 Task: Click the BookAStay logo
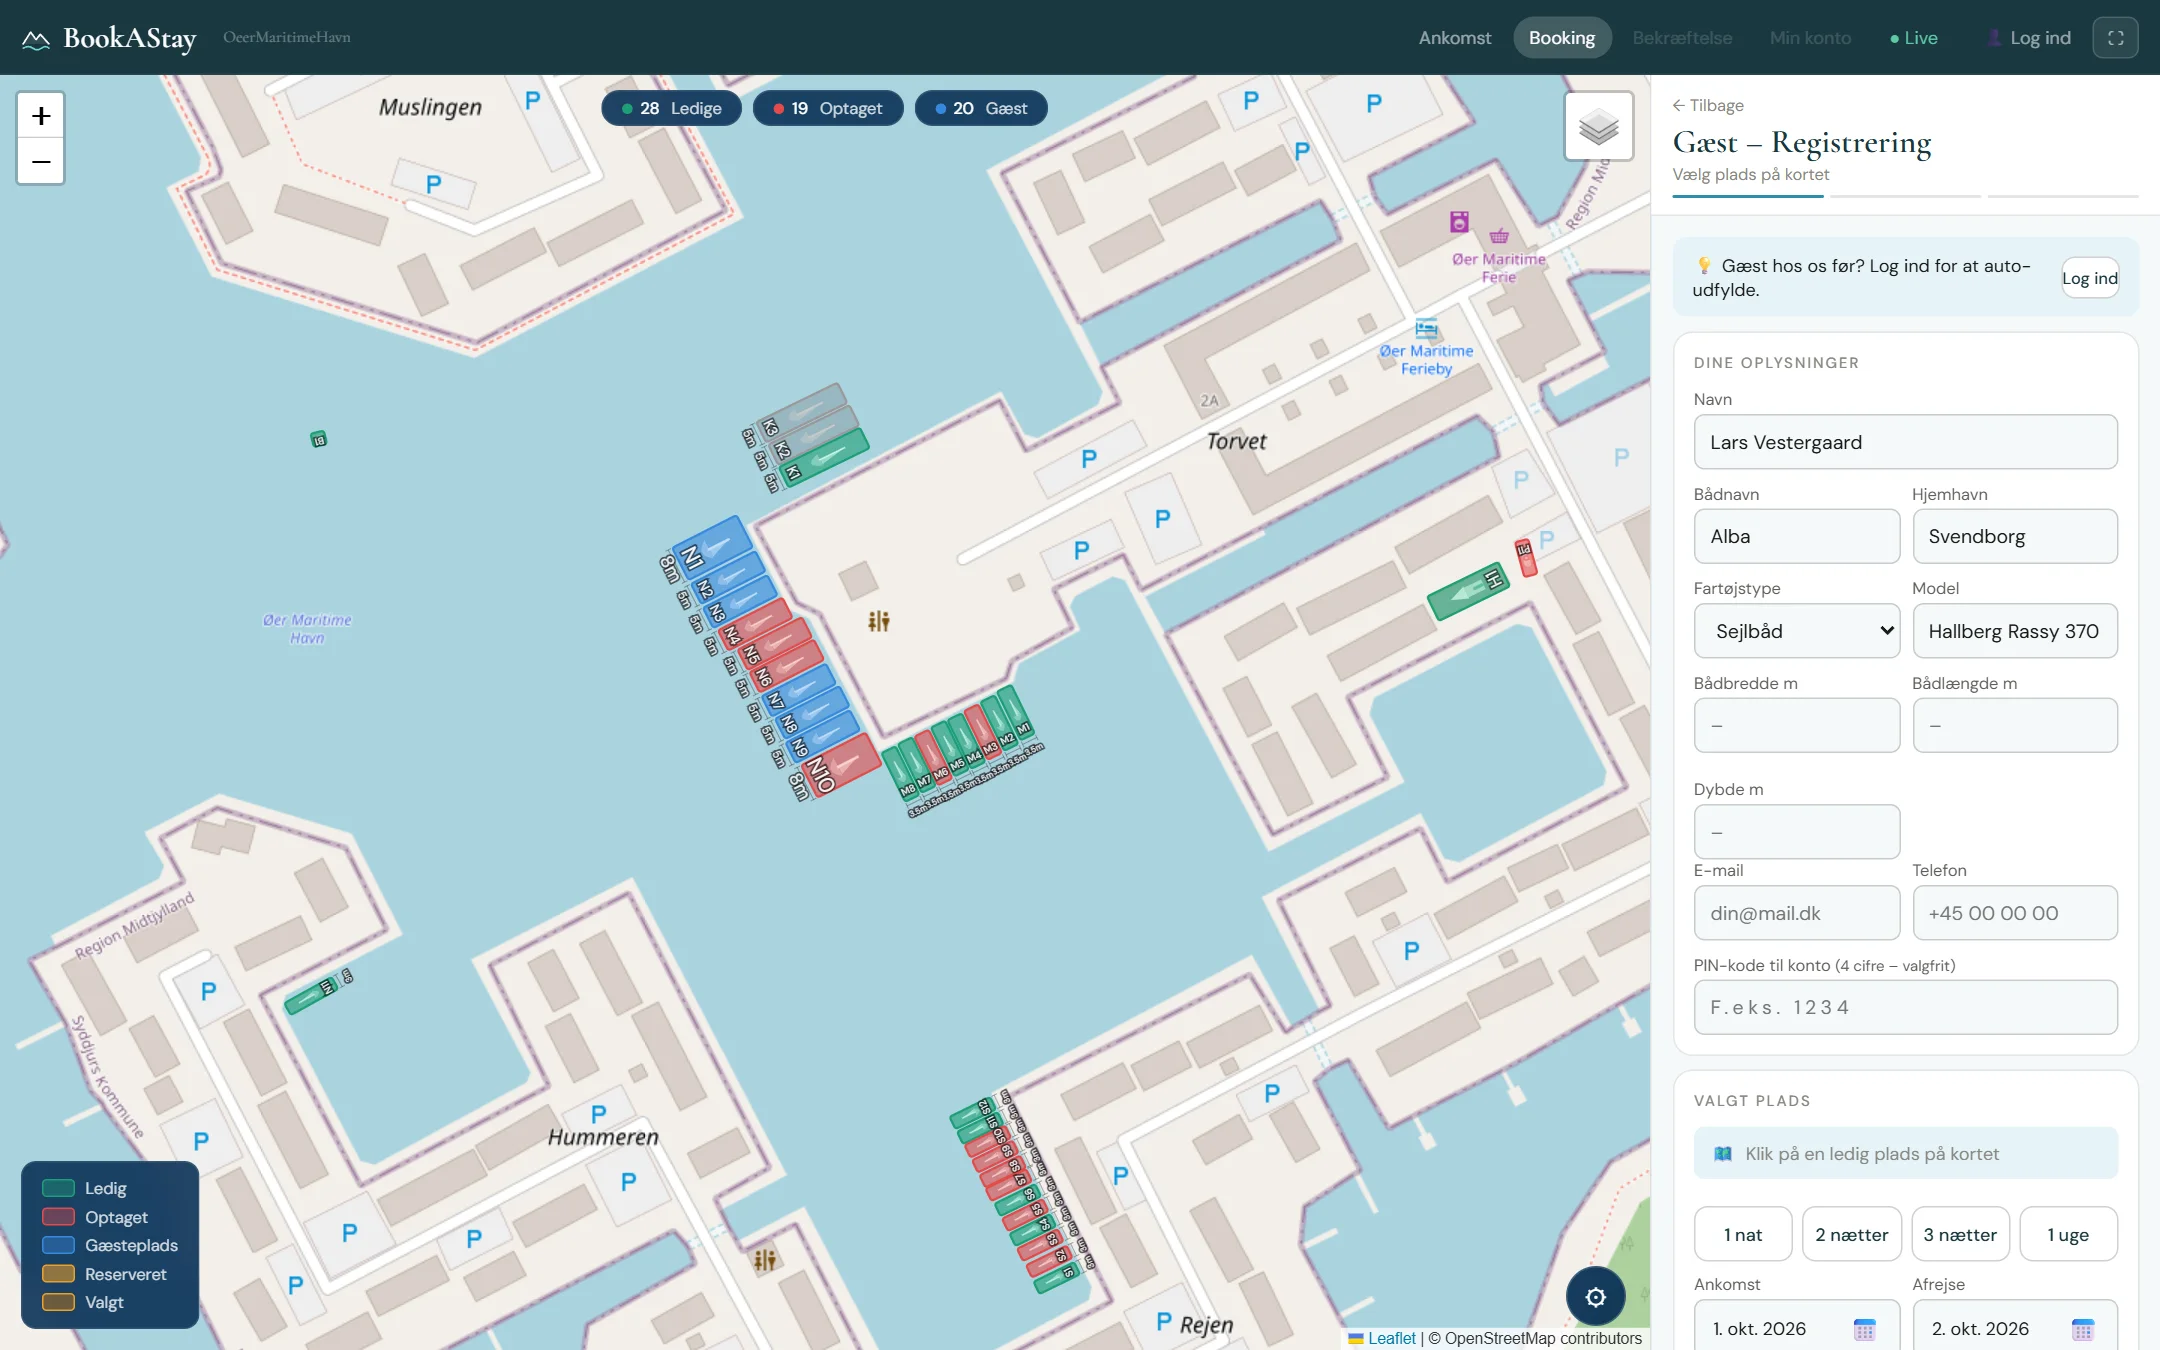pyautogui.click(x=110, y=38)
